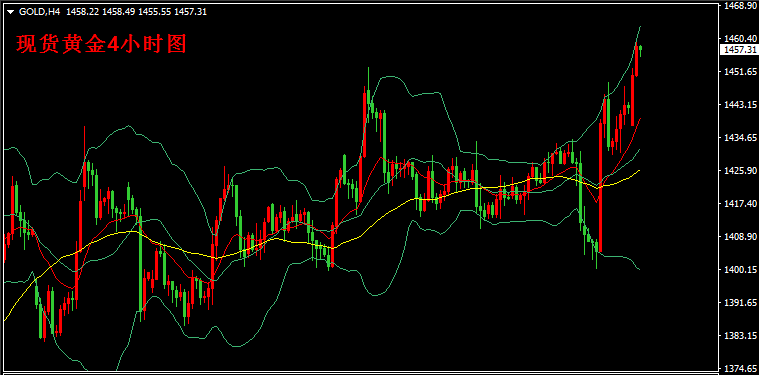
Task: Click the 1460.40 price axis label
Action: [740, 39]
